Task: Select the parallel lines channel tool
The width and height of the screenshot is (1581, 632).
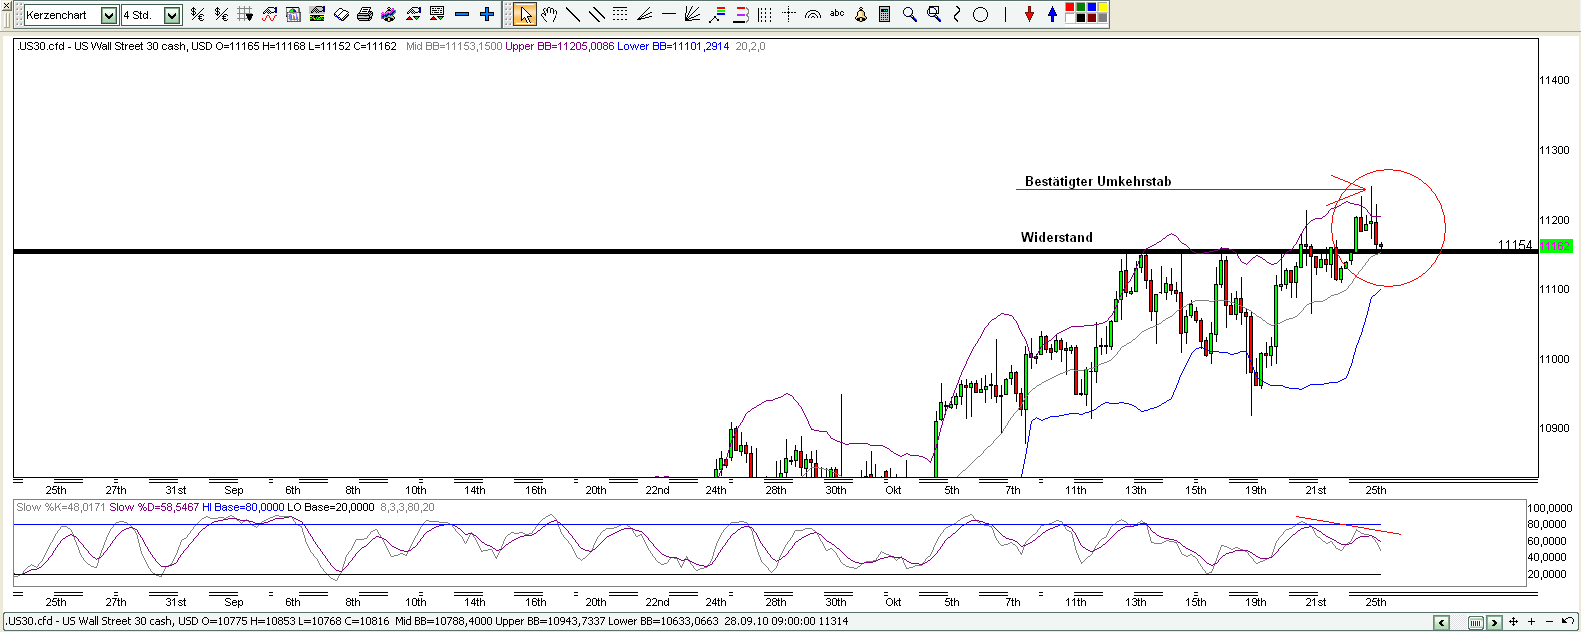Action: click(x=597, y=14)
